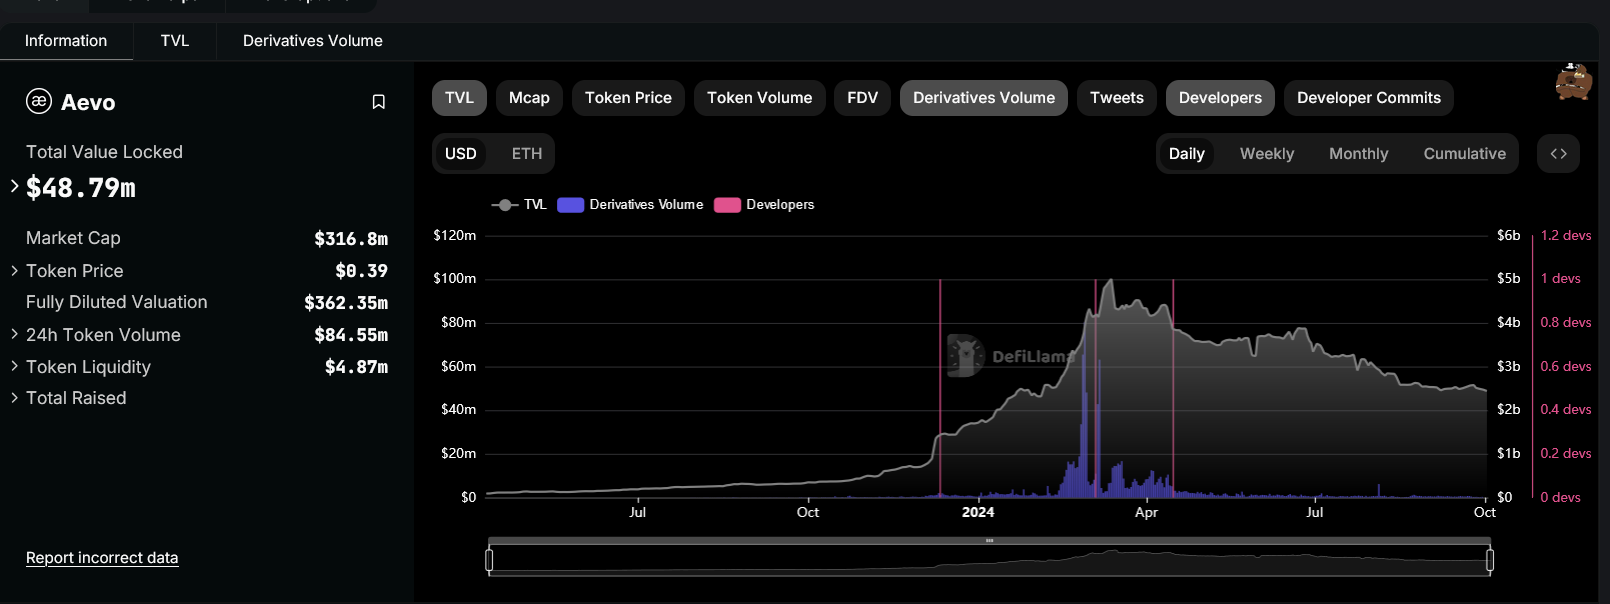Toggle Derivatives Volume legend swatch
1610x604 pixels.
(x=571, y=205)
